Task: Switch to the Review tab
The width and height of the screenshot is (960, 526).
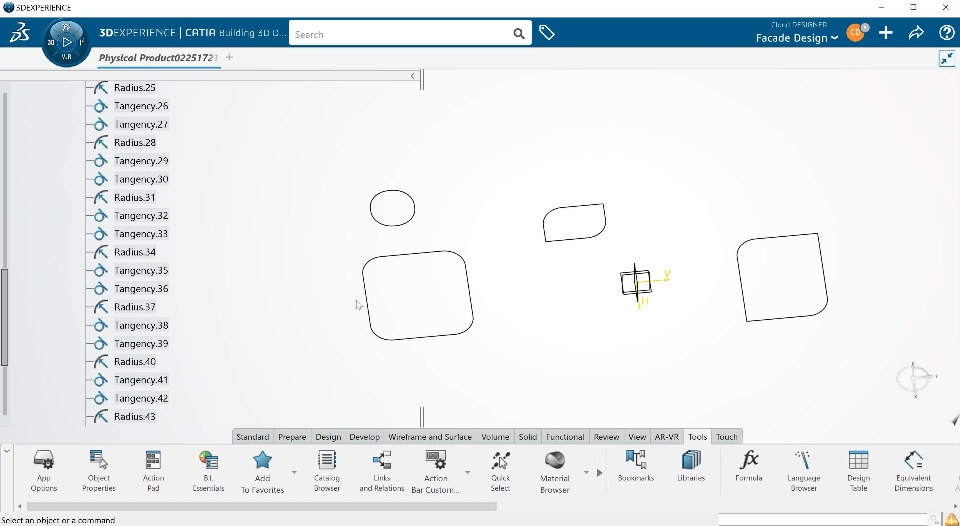Action: click(x=606, y=437)
